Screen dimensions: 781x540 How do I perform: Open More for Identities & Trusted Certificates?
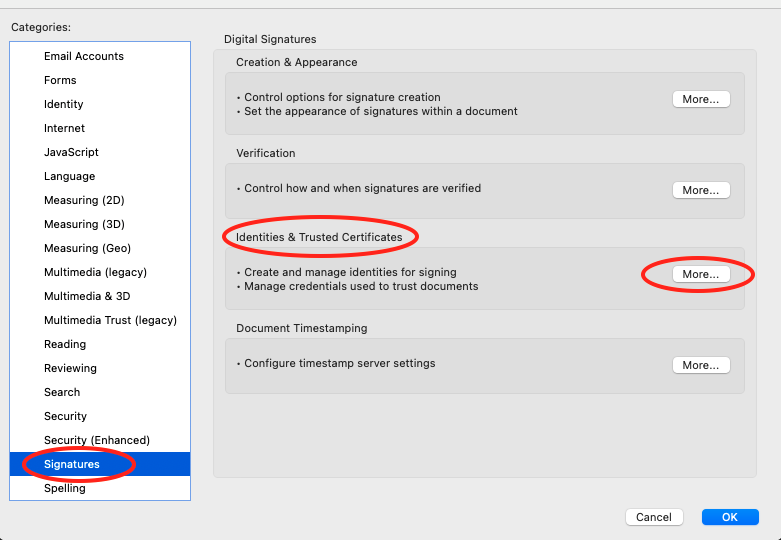pos(701,274)
